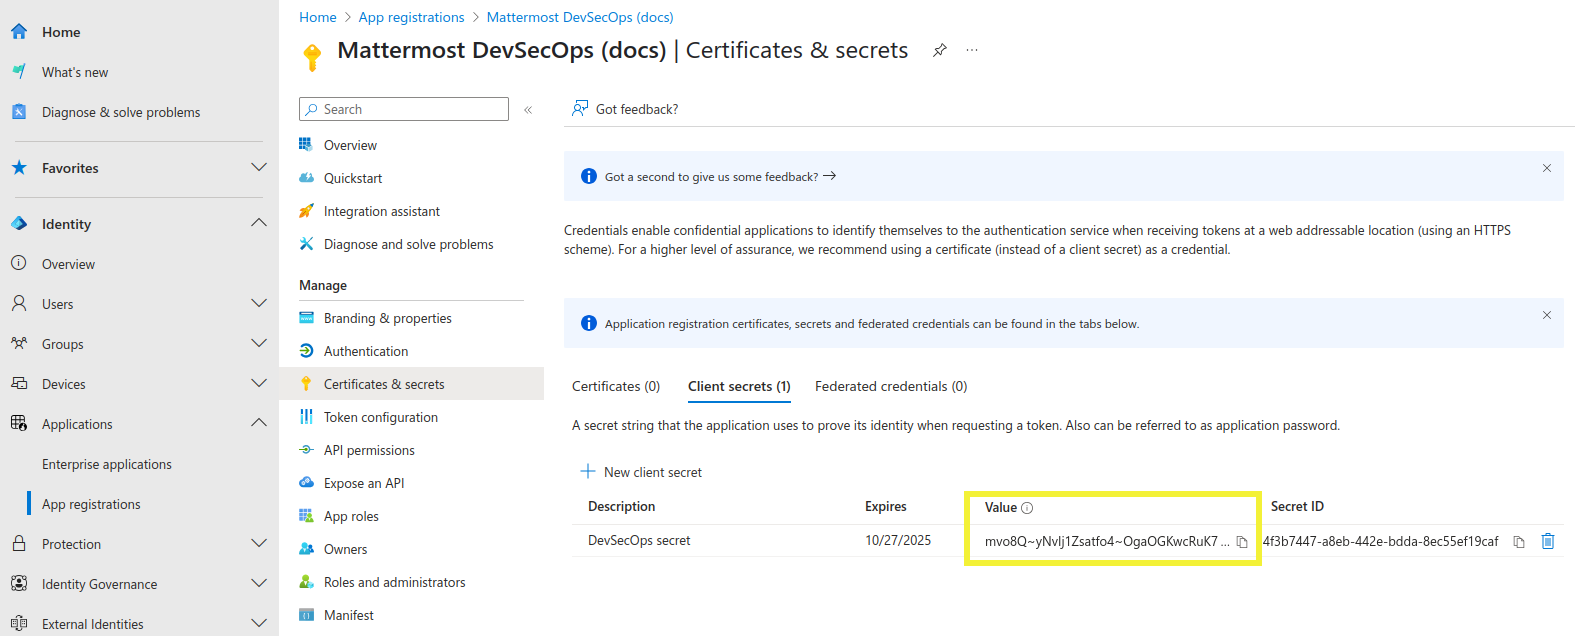1575x636 pixels.
Task: Expand the Favorites section
Action: [x=259, y=168]
